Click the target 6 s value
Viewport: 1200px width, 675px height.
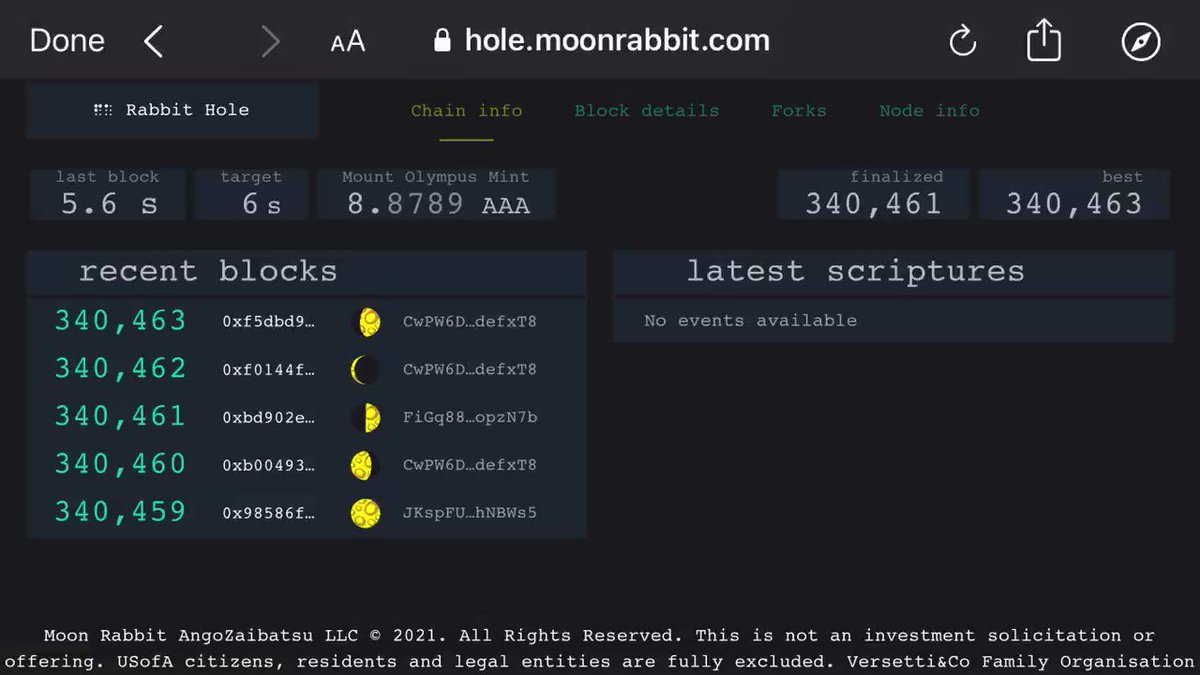(x=262, y=204)
